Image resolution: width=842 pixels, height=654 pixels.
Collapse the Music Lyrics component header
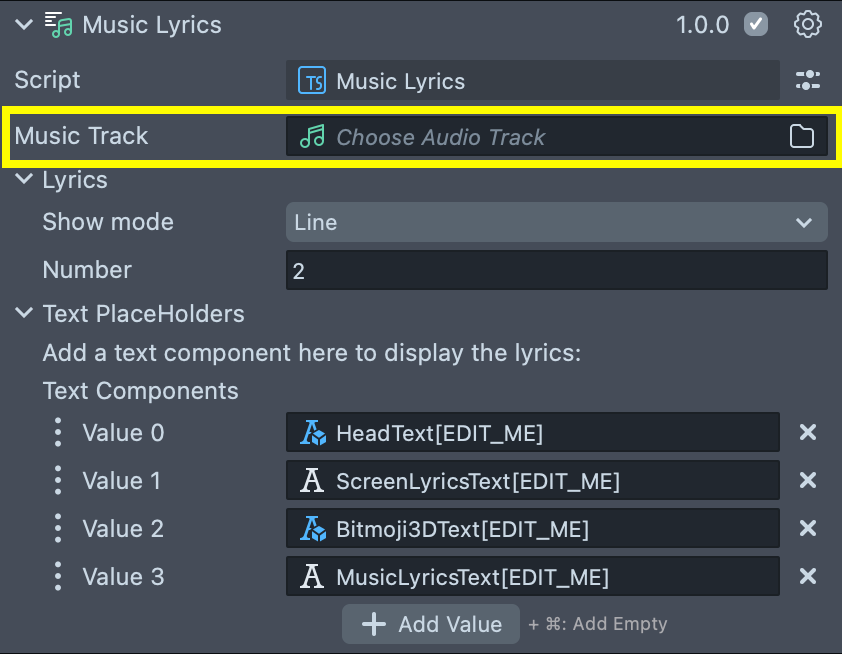pos(24,25)
